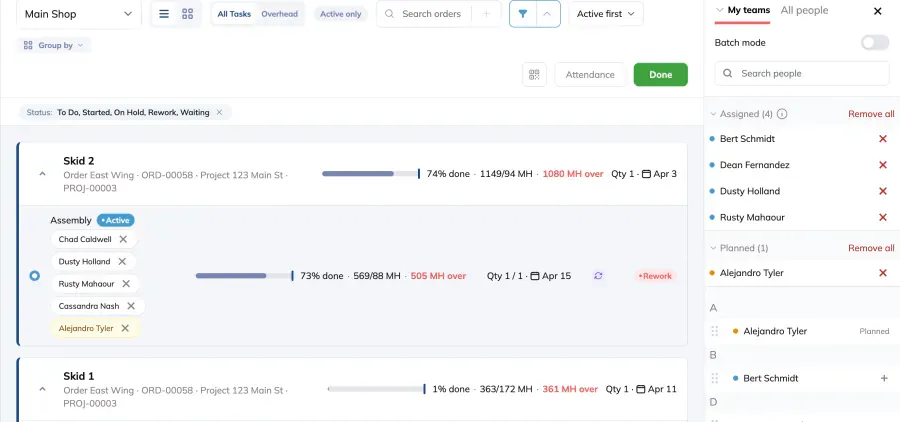Unassign Bert Schmidt with red X
Viewport: 900px width, 422px height.
883,139
